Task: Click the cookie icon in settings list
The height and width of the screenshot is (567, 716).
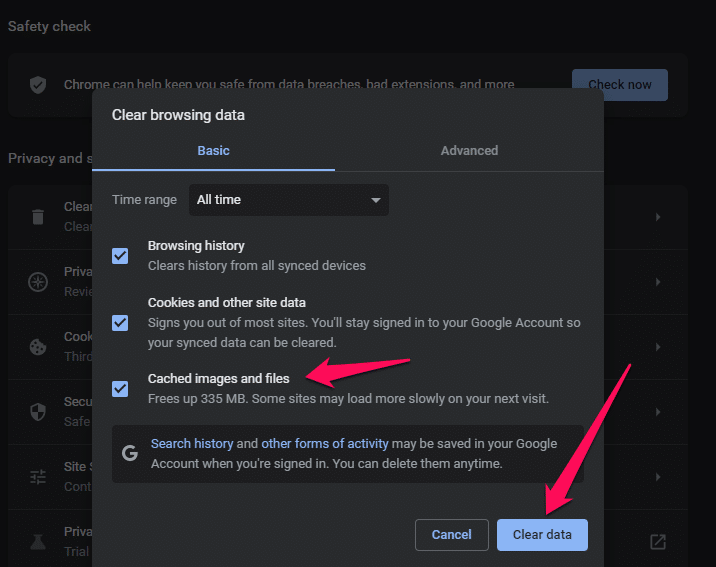Action: (x=38, y=347)
